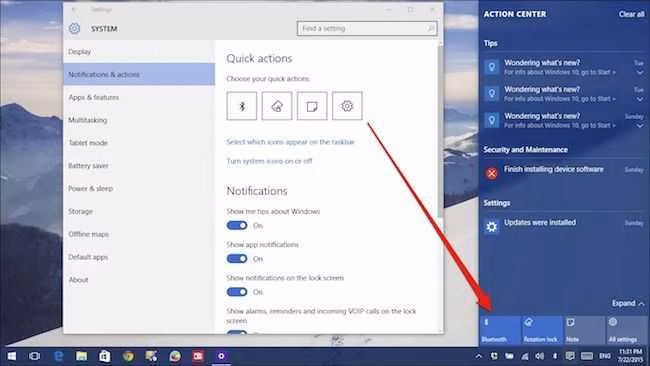This screenshot has width=650, height=366.
Task: Click the search magnifier in Find a setting
Action: pos(431,28)
